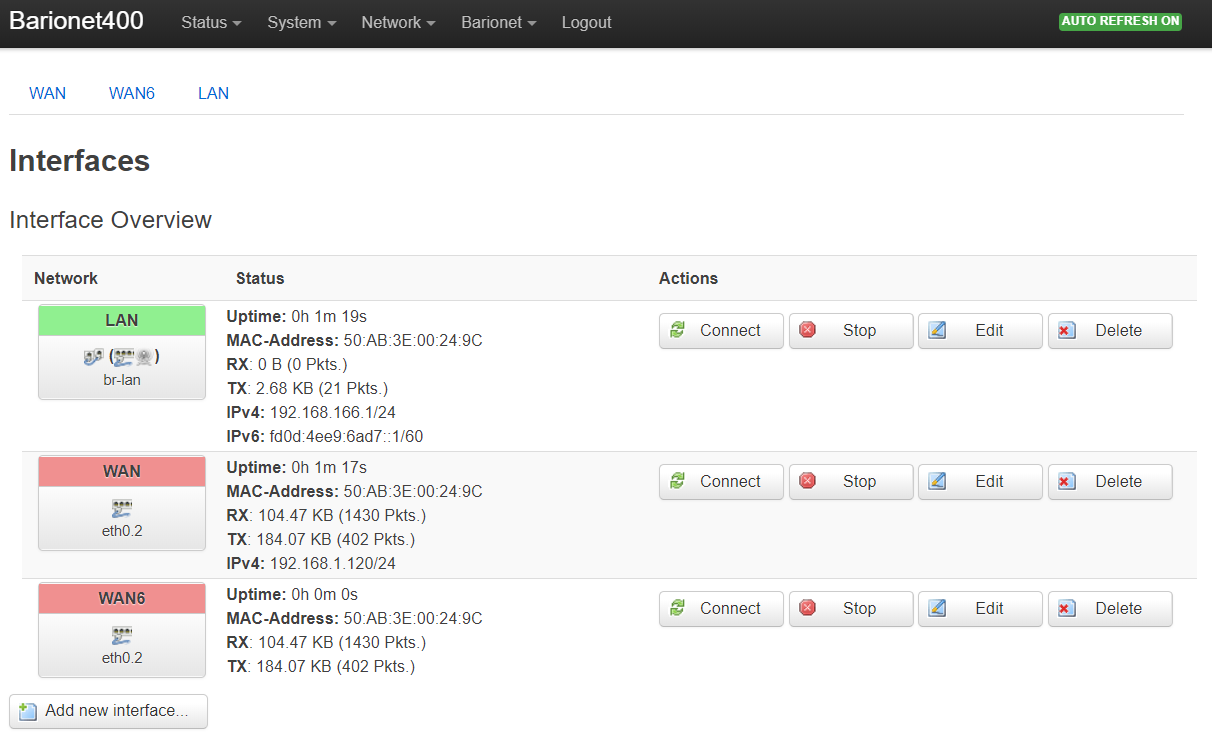
Task: Open the Status dropdown menu
Action: 210,22
